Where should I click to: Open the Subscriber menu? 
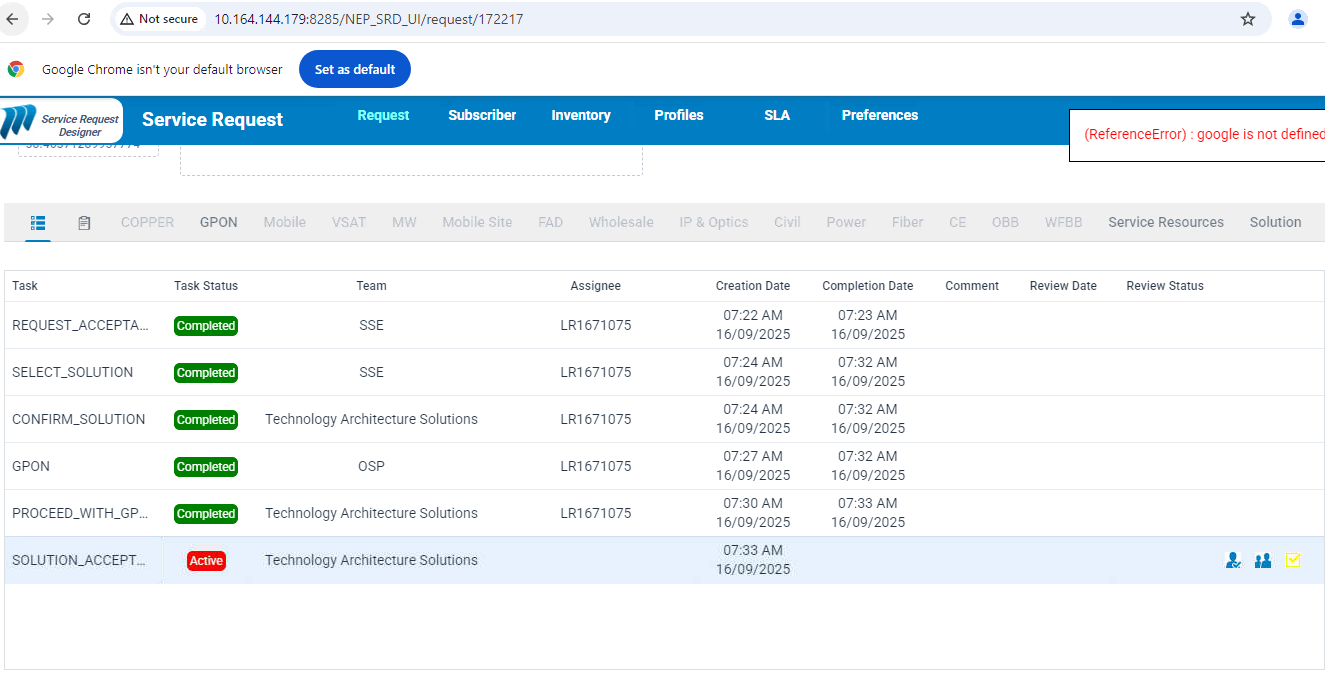coord(482,115)
